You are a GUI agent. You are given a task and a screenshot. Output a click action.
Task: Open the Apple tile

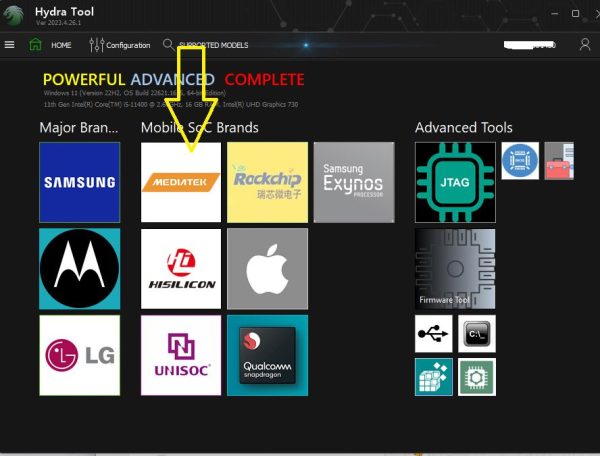[267, 269]
